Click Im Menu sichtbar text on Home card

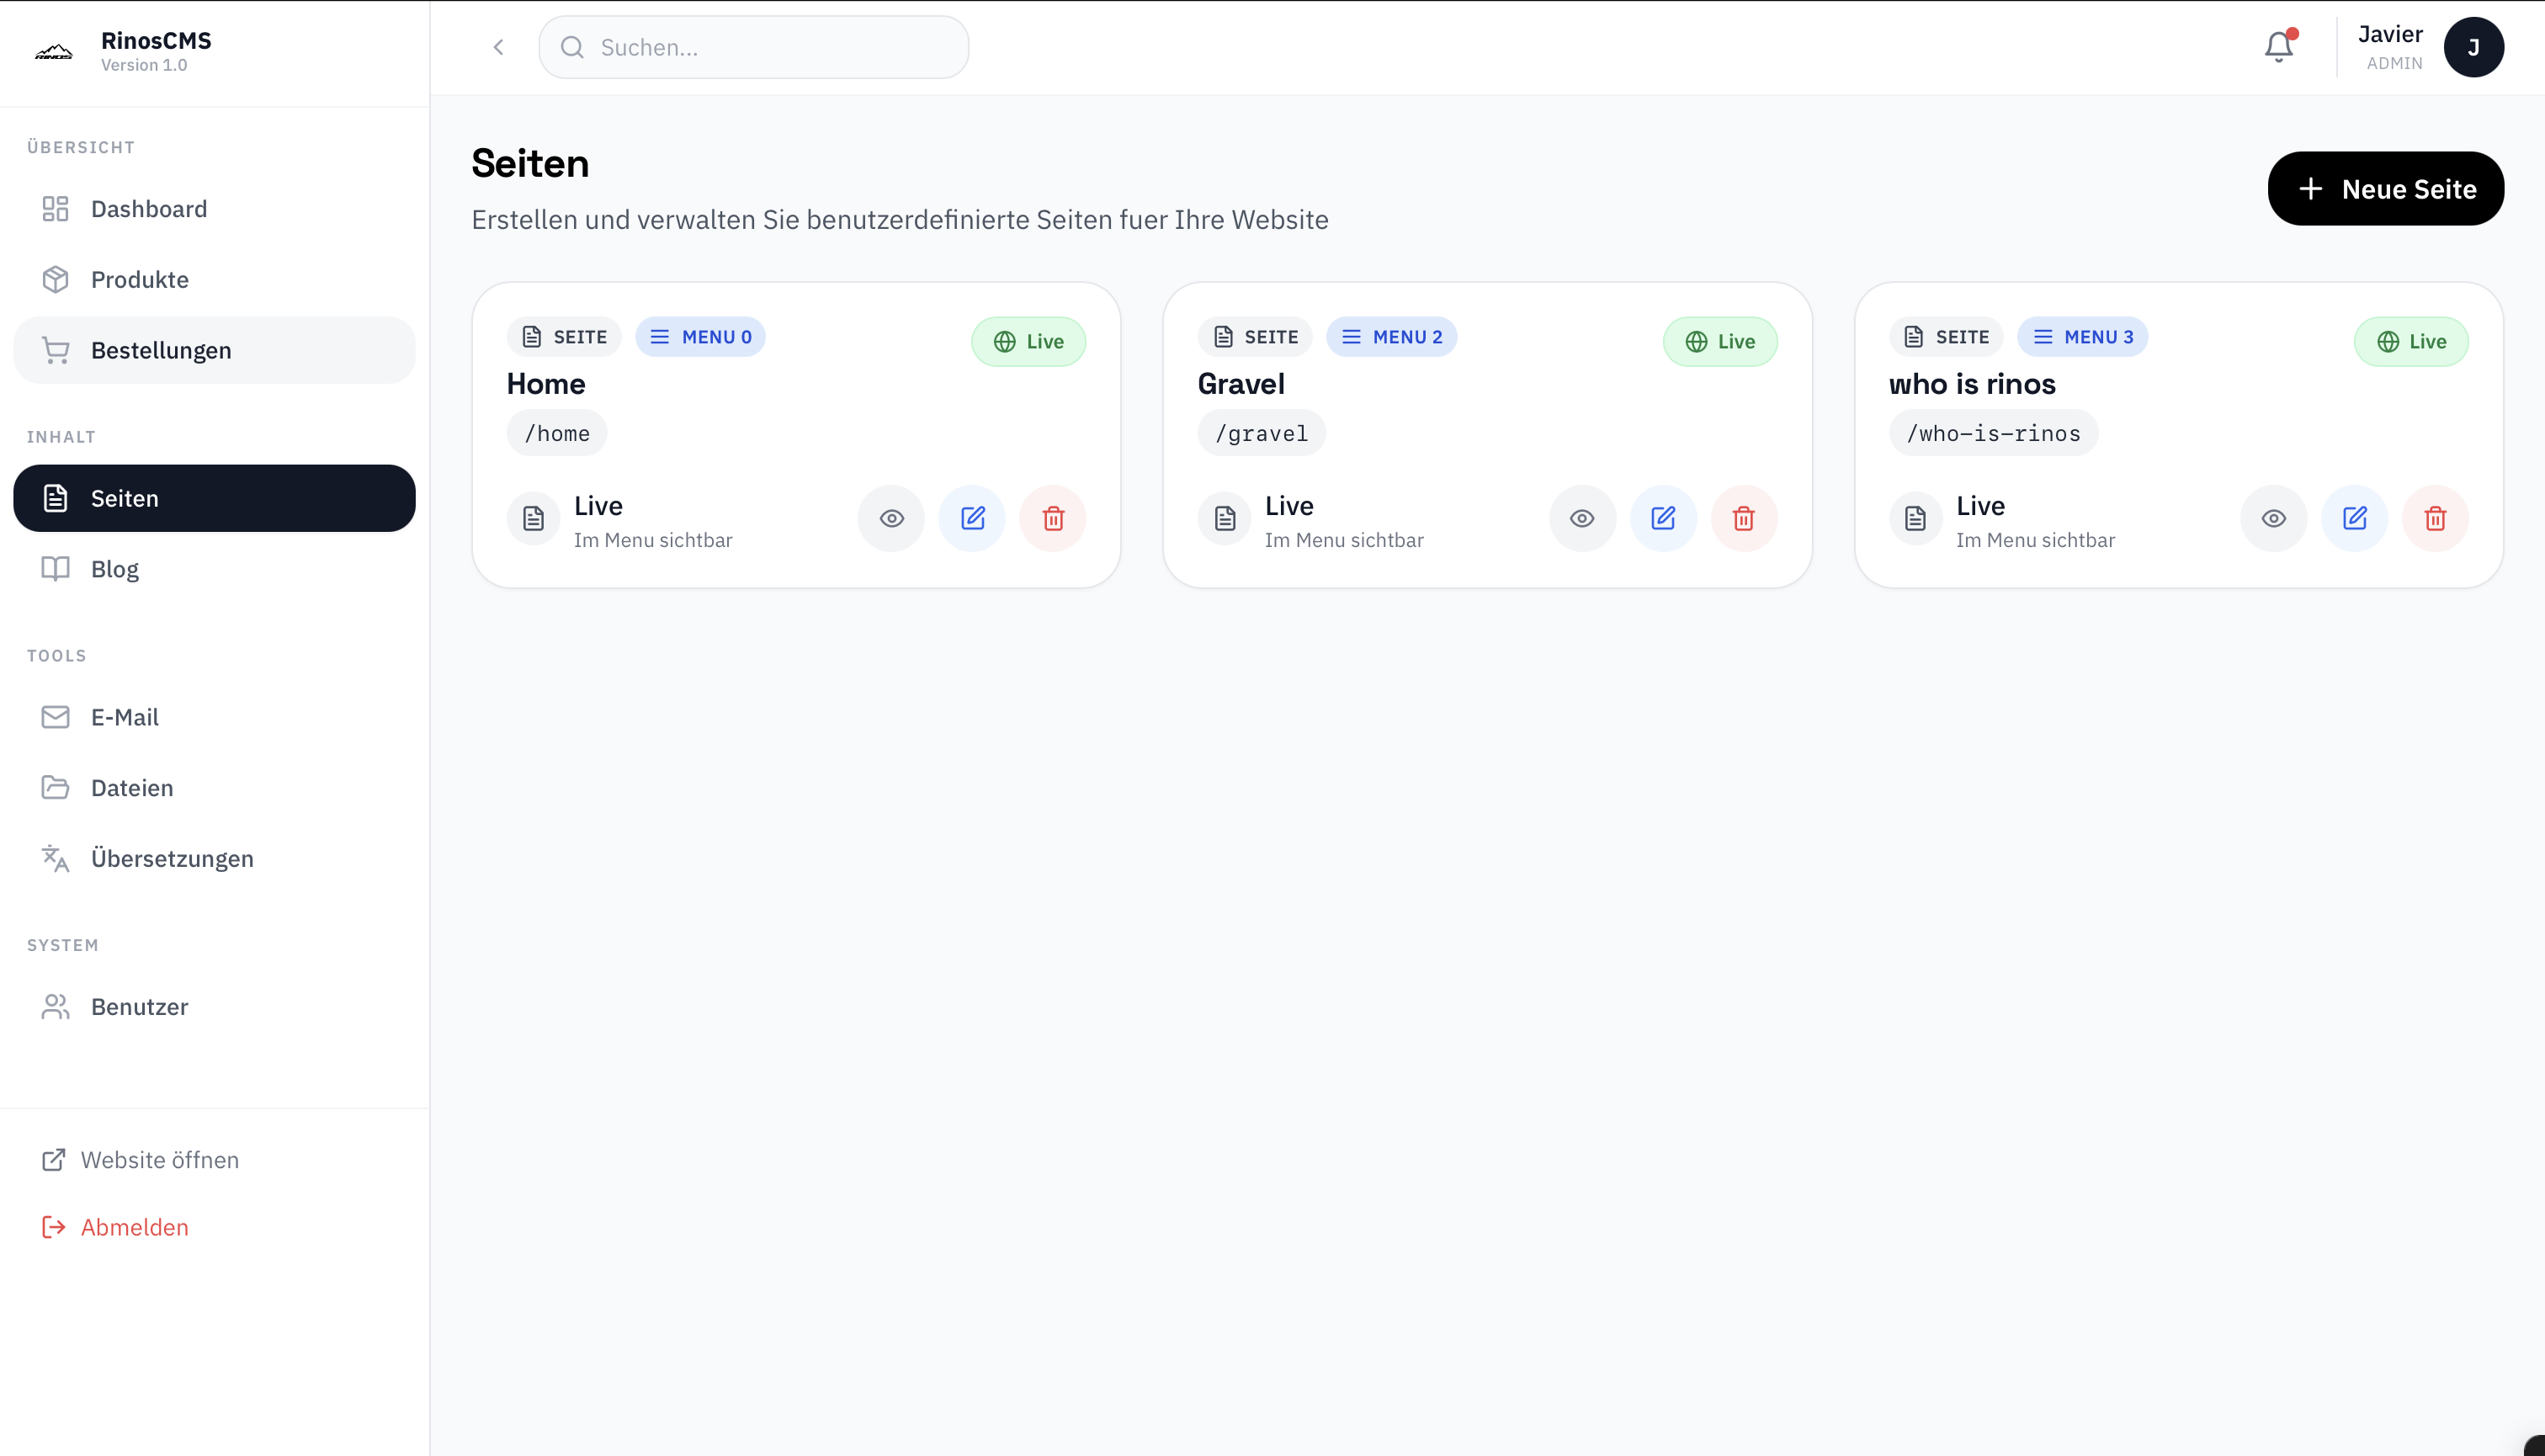(x=653, y=540)
